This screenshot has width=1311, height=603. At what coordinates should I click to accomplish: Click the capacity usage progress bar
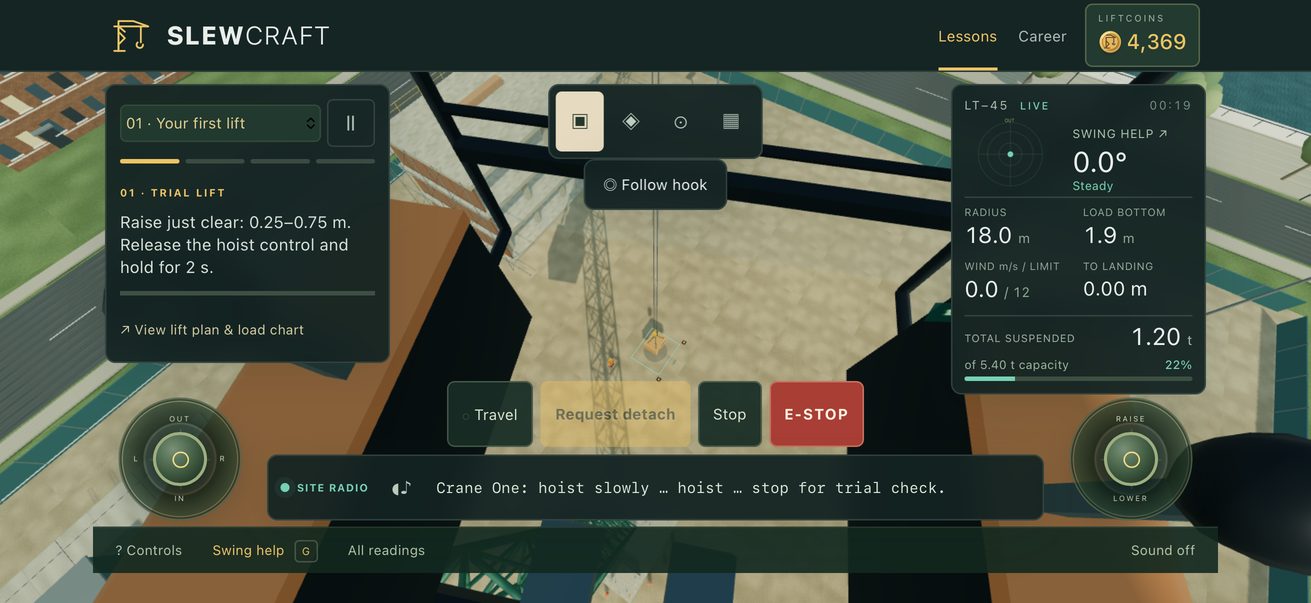click(x=1078, y=379)
